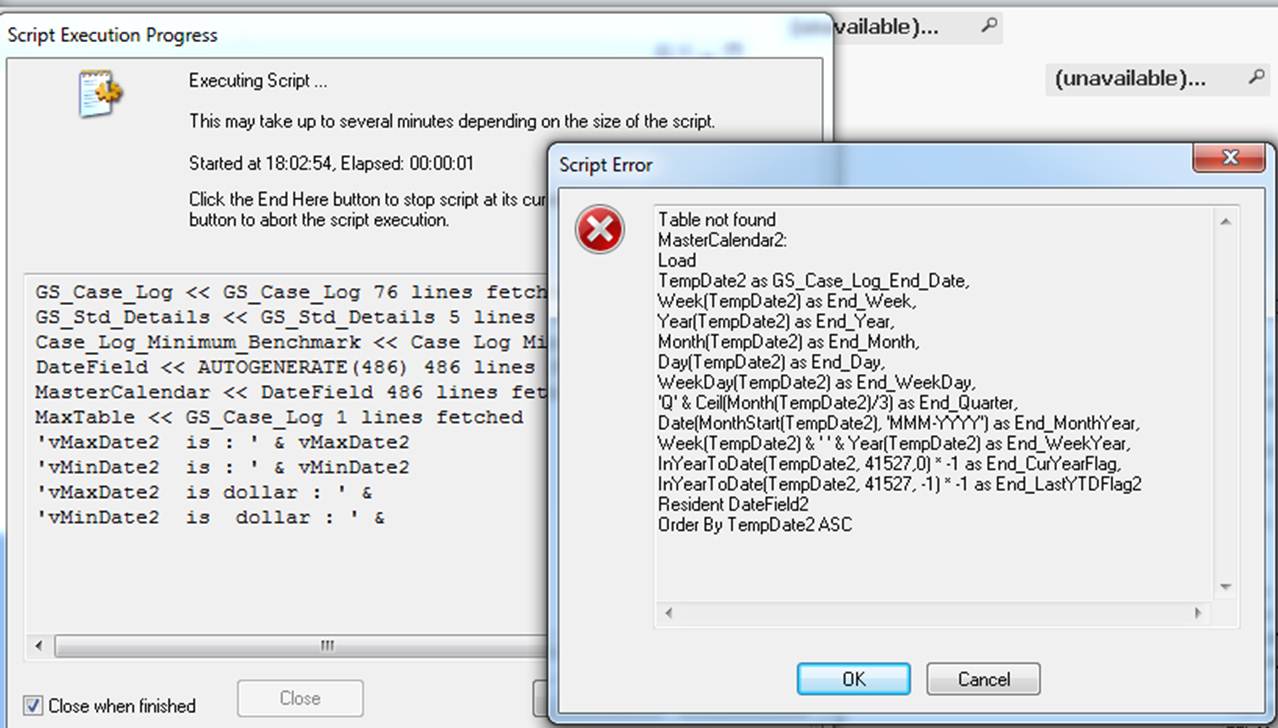The width and height of the screenshot is (1278, 728).
Task: Click the left arrow of the script log scrollbar
Action: pyautogui.click(x=39, y=646)
